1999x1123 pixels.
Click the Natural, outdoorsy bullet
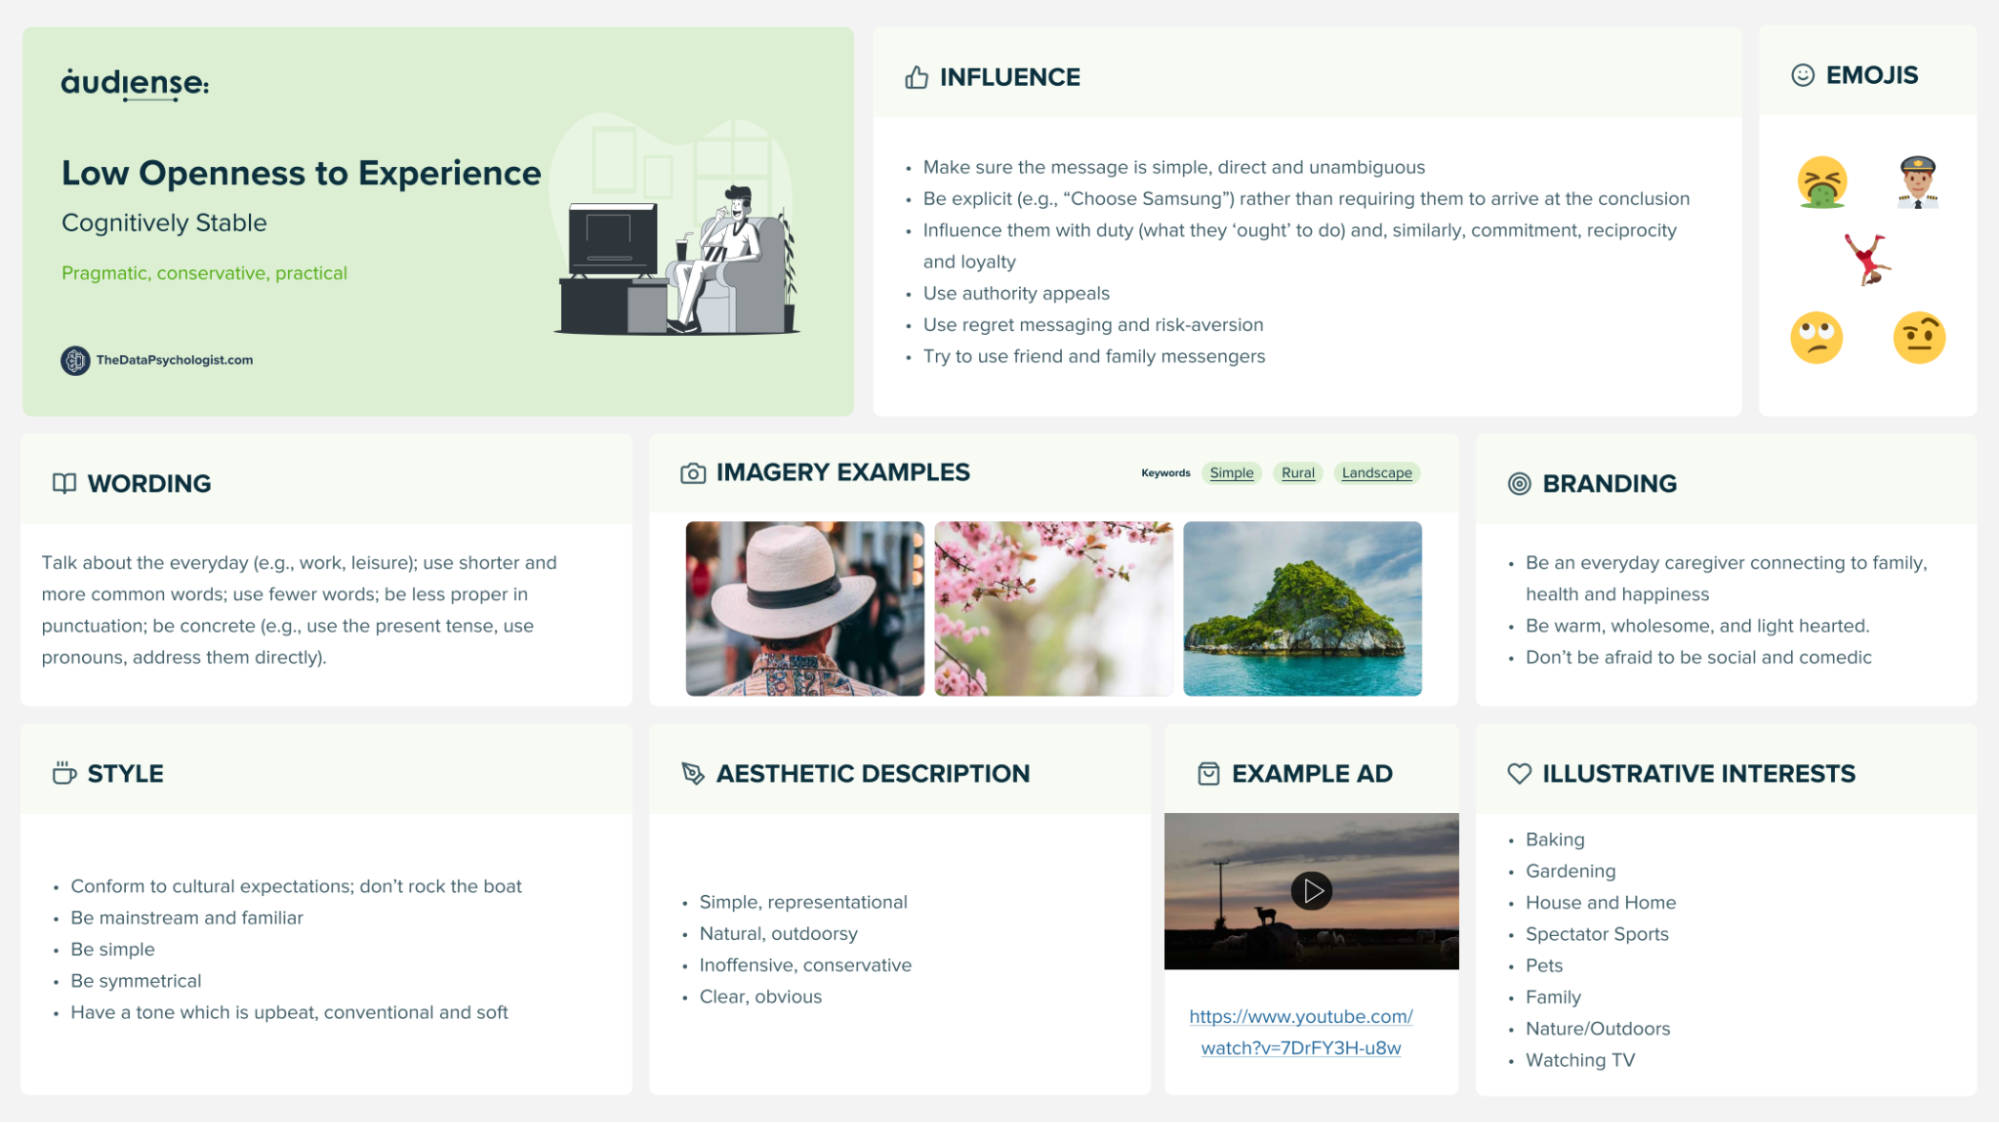click(x=778, y=934)
